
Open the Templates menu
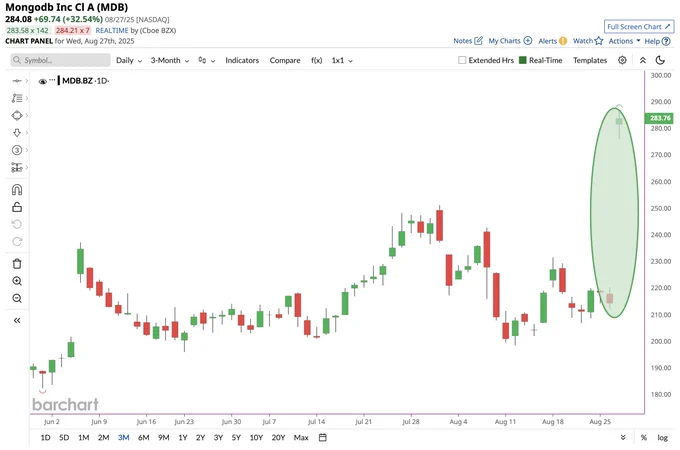590,60
